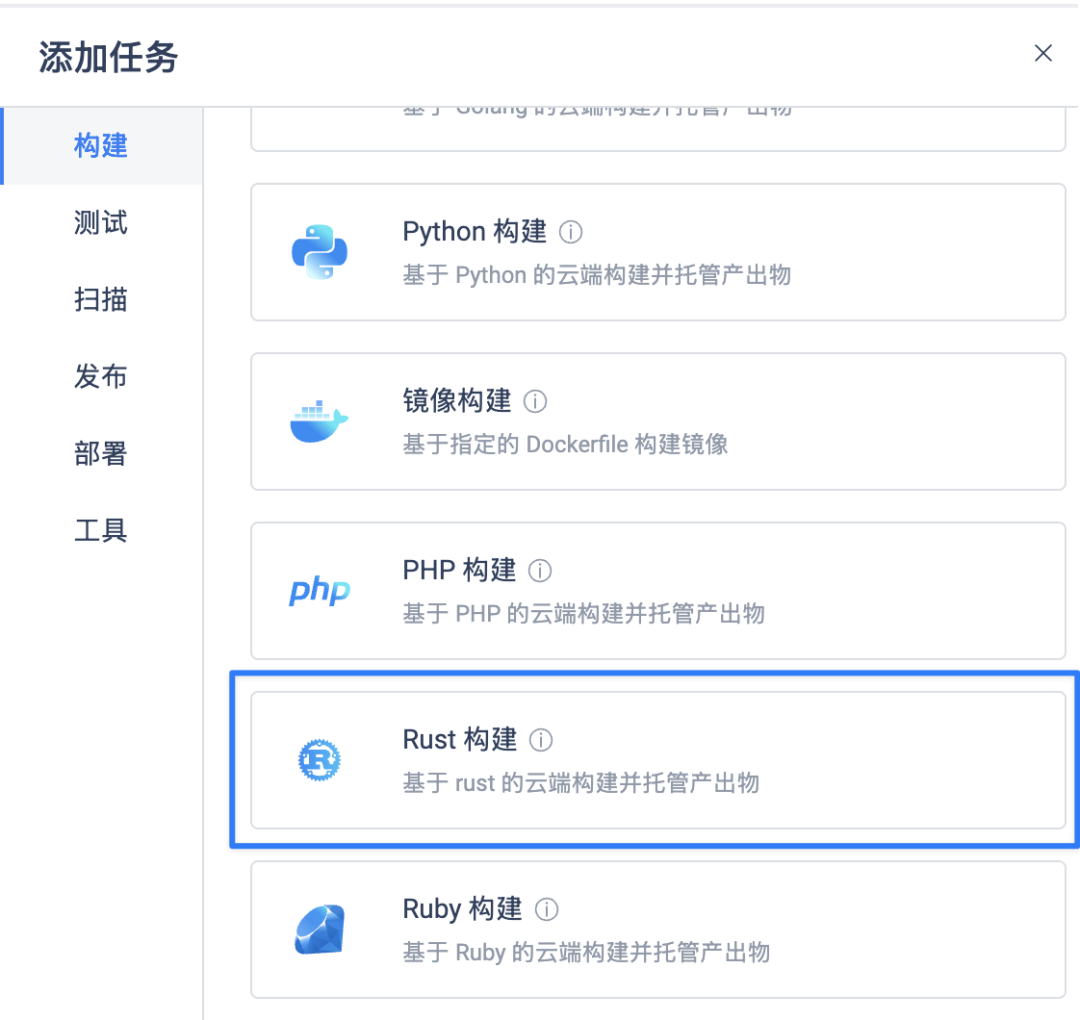Click the Ruby gem icon
Viewport: 1080px width, 1020px height.
(319, 930)
